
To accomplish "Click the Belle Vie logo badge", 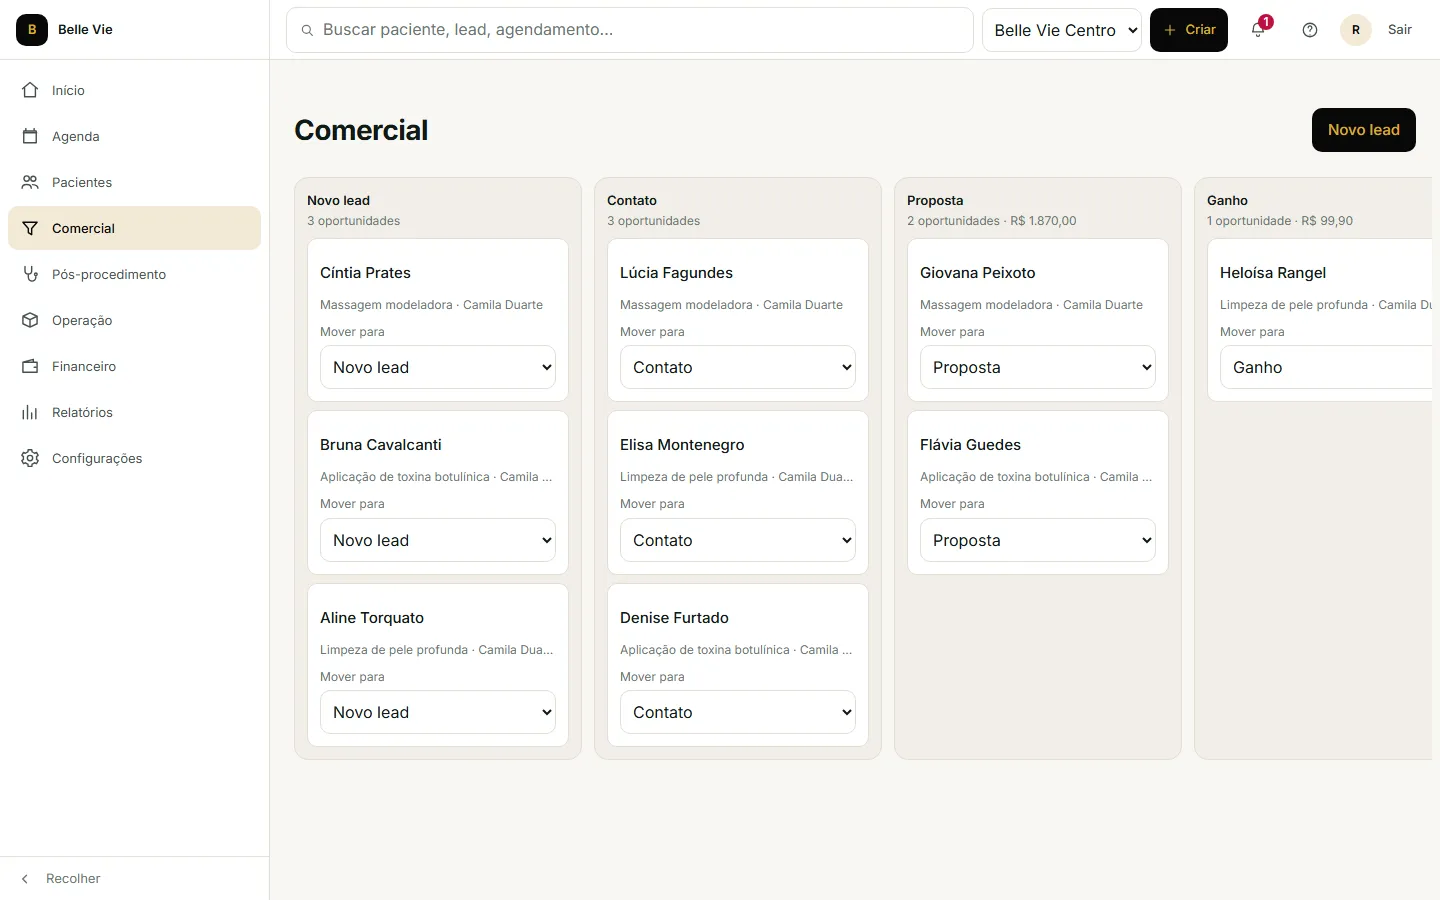I will tap(32, 30).
